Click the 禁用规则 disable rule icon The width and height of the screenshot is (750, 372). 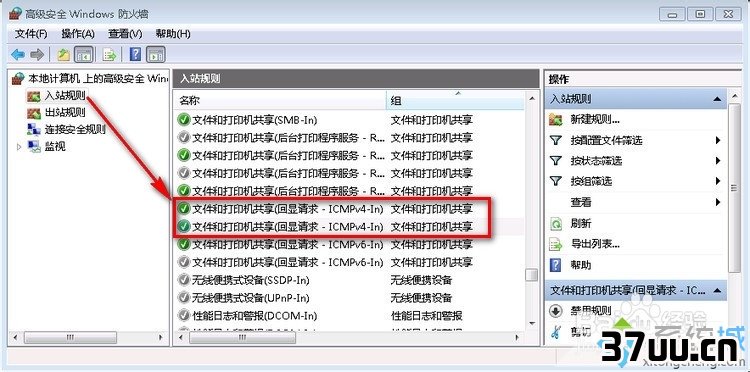pyautogui.click(x=555, y=311)
